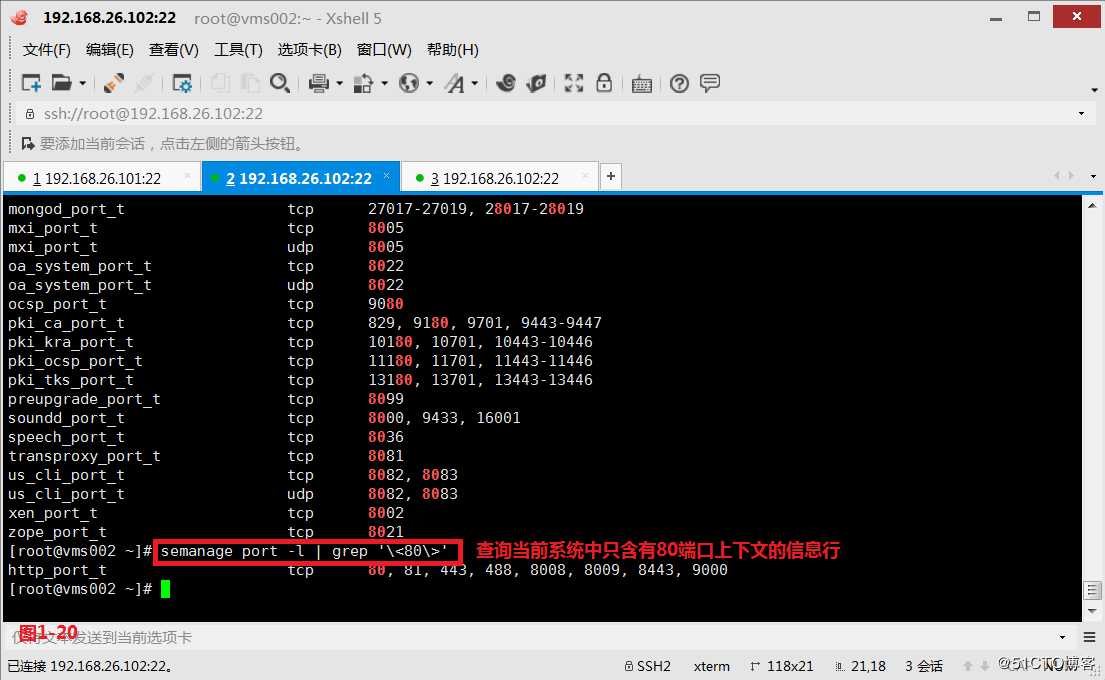Click the Color scheme icon
Image resolution: width=1105 pixels, height=680 pixels.
[x=364, y=83]
